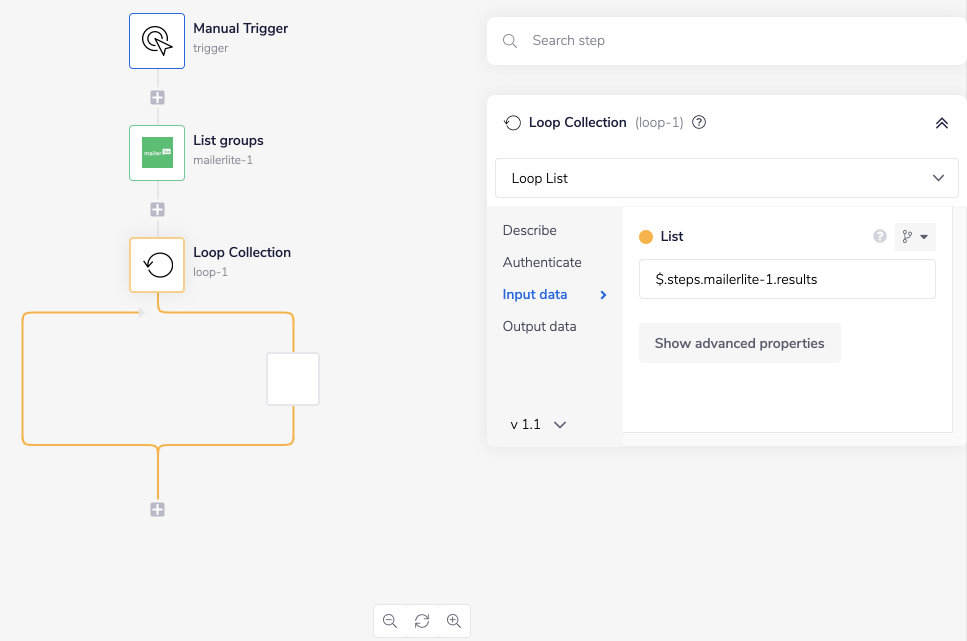Open the arrow next to the mapping icon
Viewport: 967px width, 641px height.
point(922,236)
